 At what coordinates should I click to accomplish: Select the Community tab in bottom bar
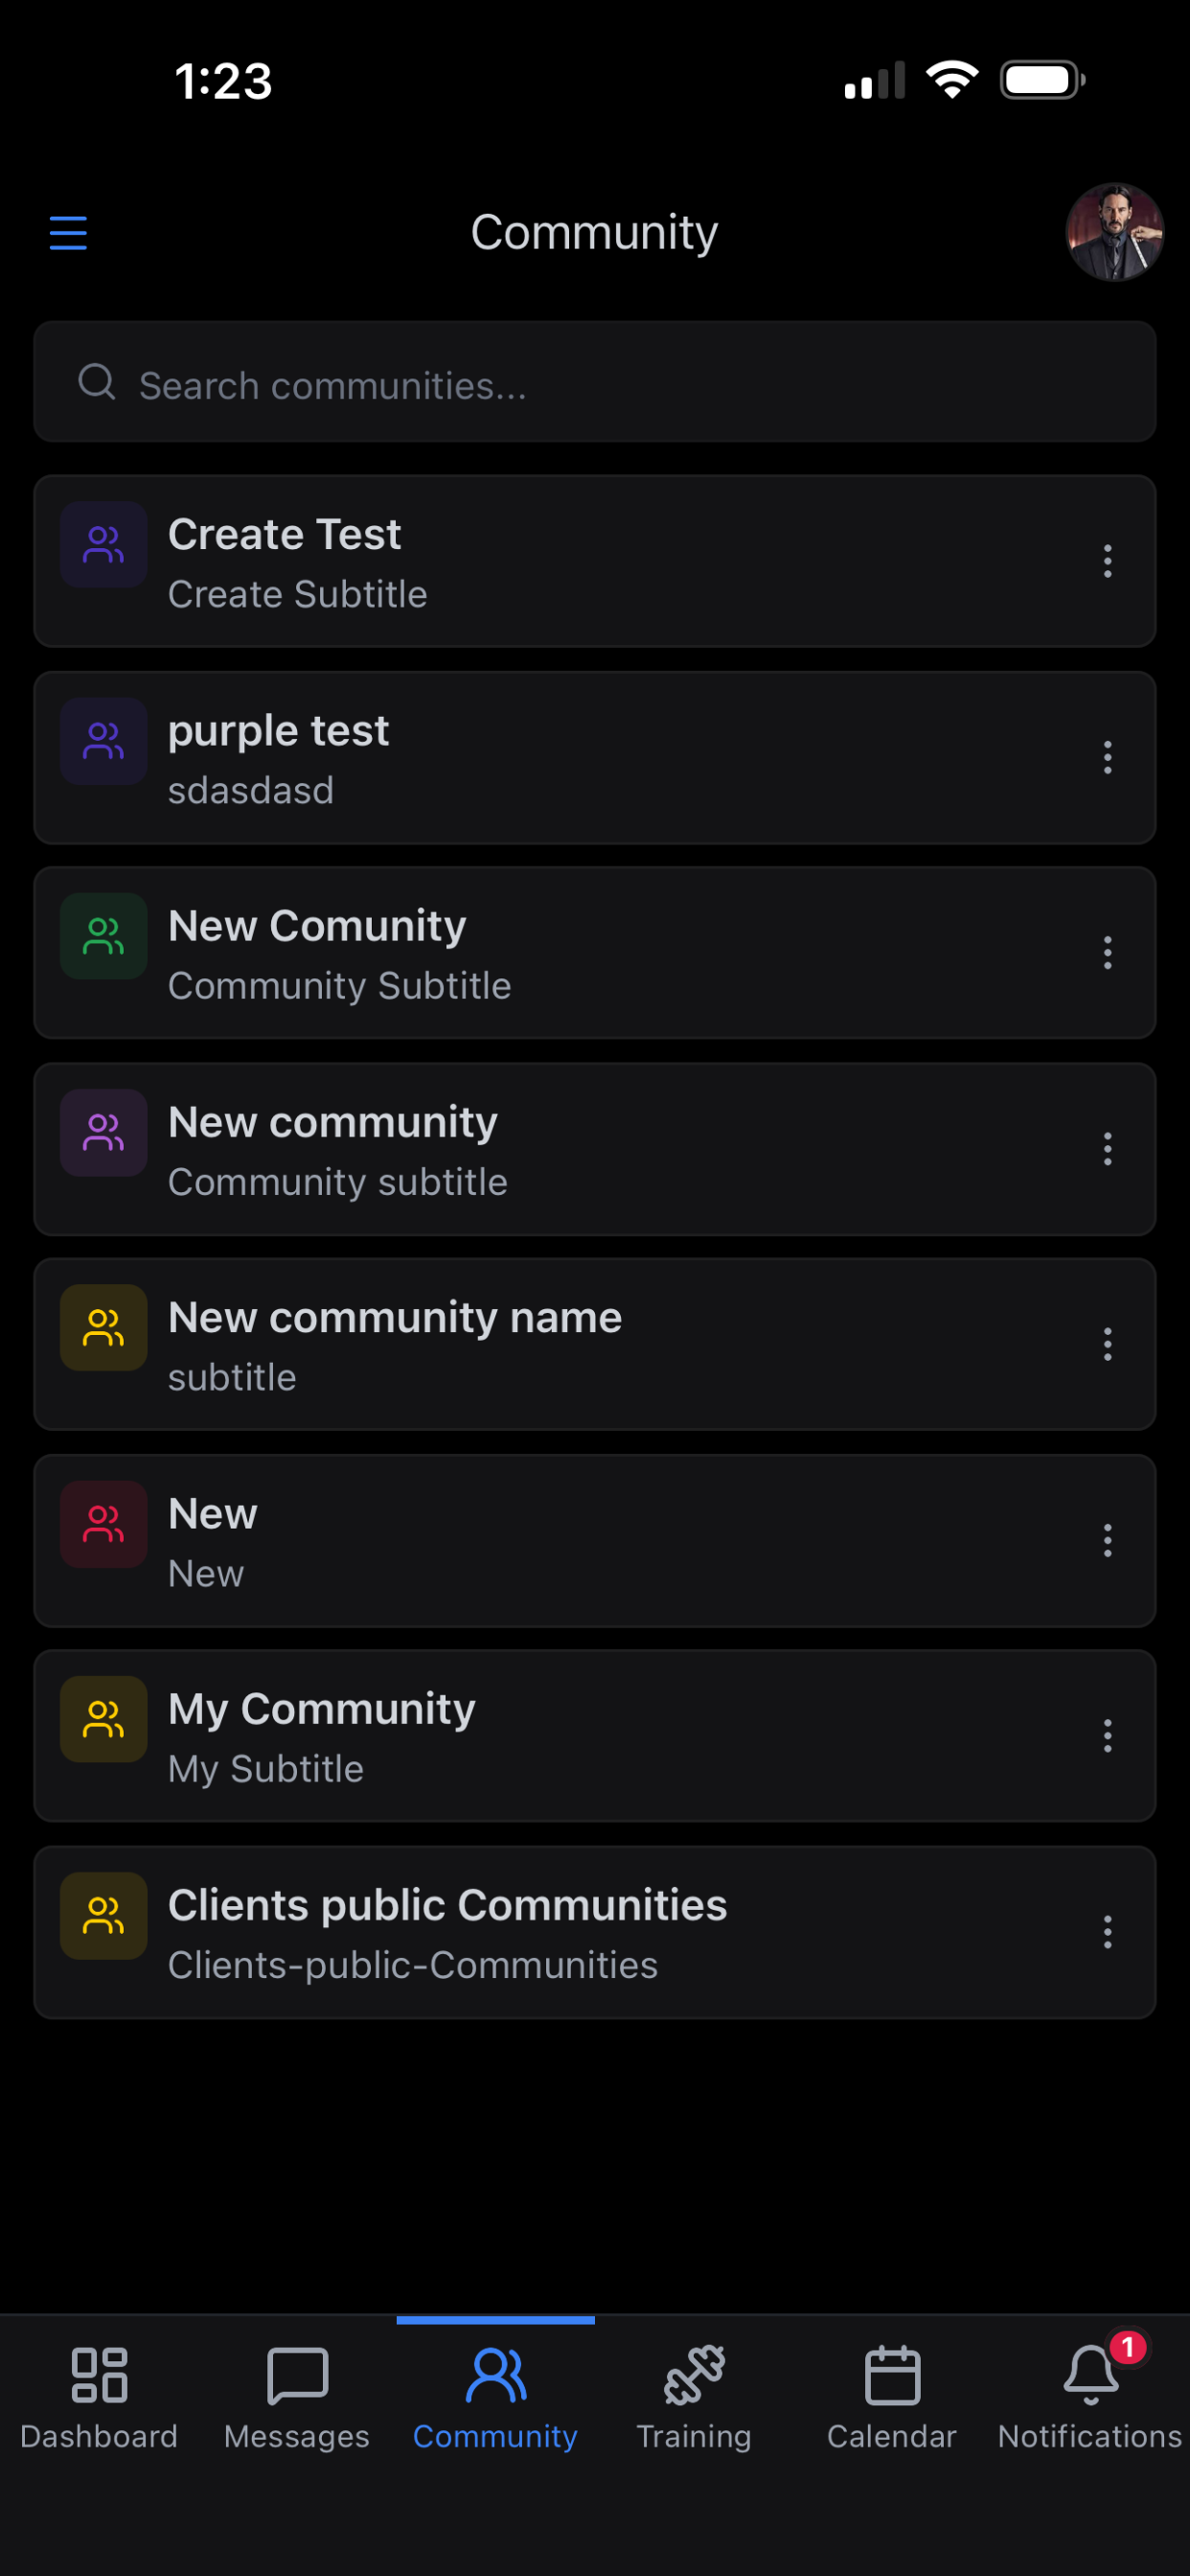tap(495, 2398)
